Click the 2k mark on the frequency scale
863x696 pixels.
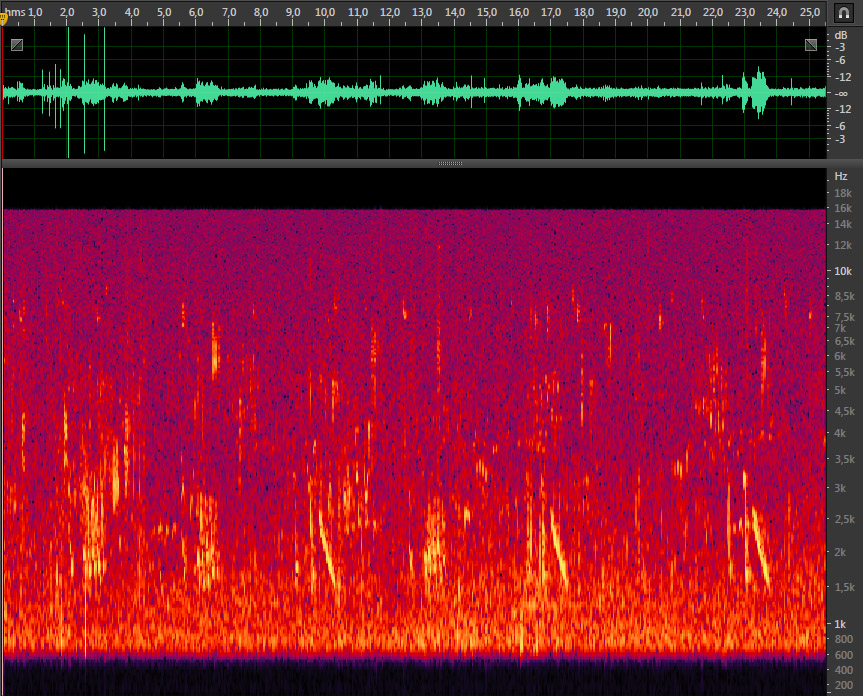pyautogui.click(x=840, y=552)
